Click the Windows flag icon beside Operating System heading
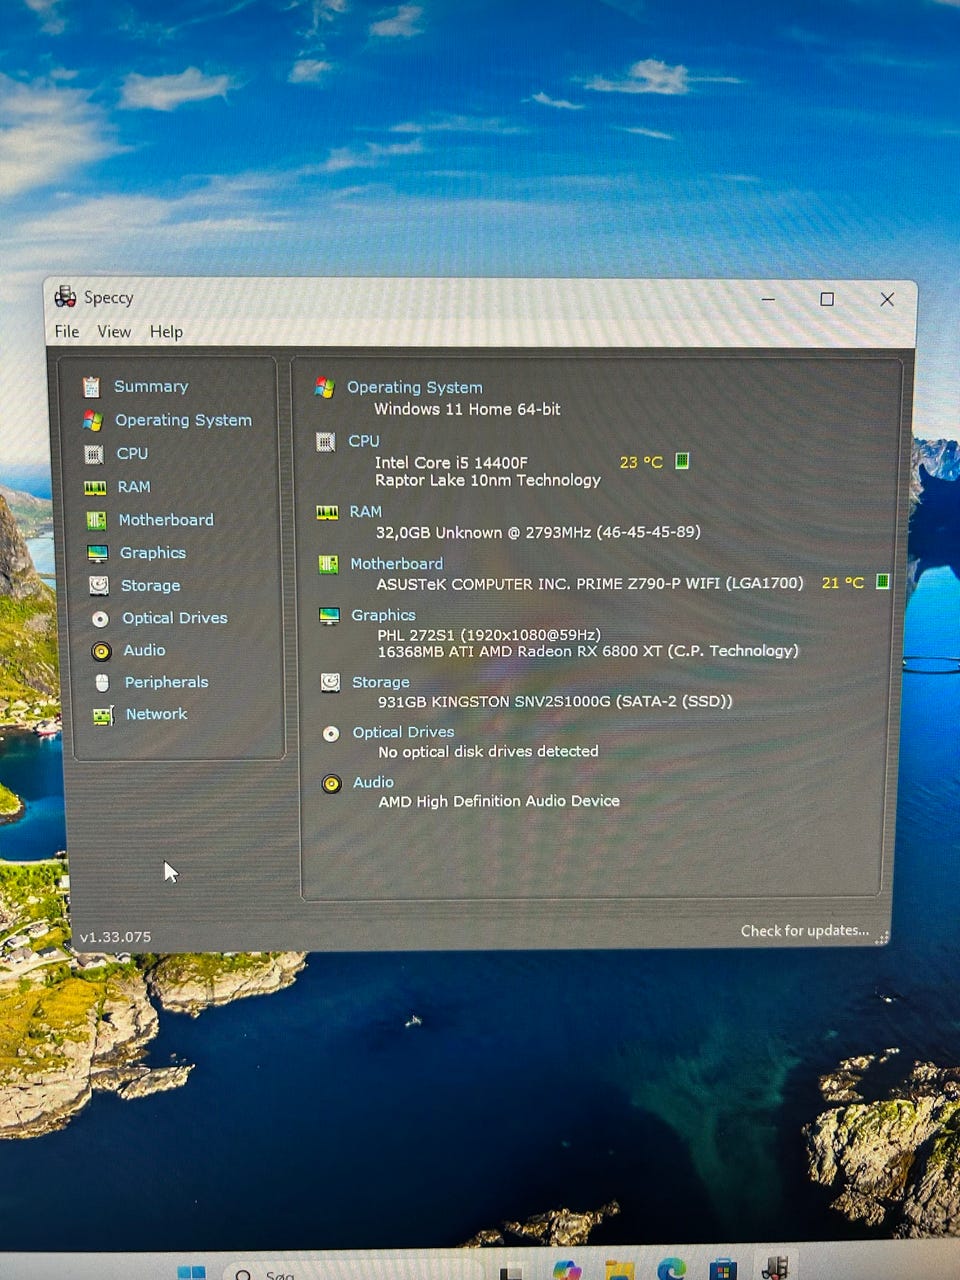 (x=324, y=387)
